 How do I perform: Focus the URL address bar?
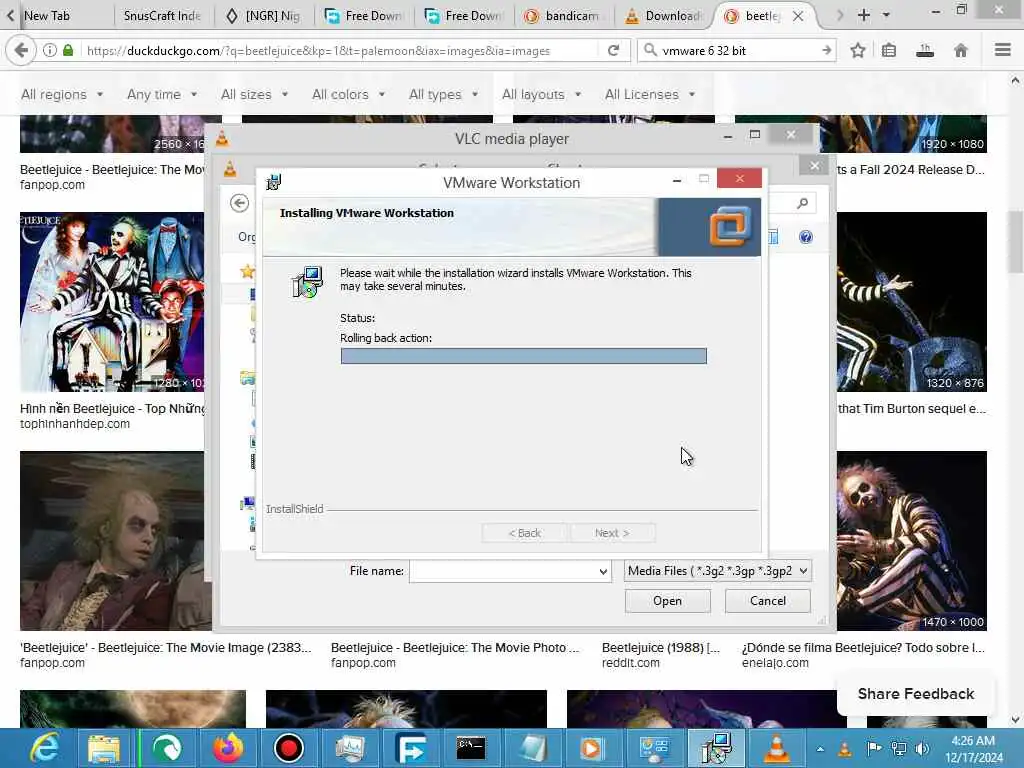coord(340,50)
